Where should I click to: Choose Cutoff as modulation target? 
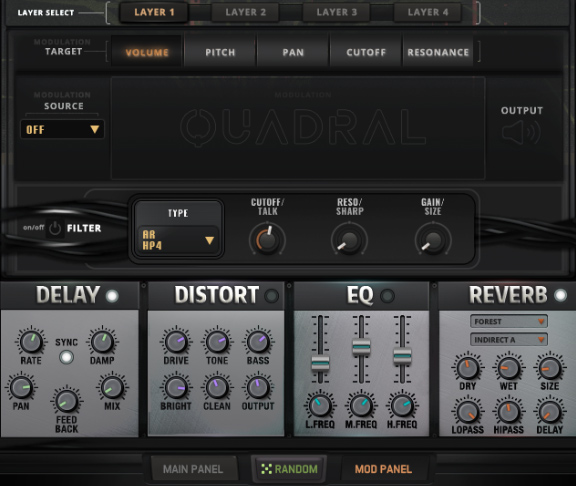click(366, 52)
